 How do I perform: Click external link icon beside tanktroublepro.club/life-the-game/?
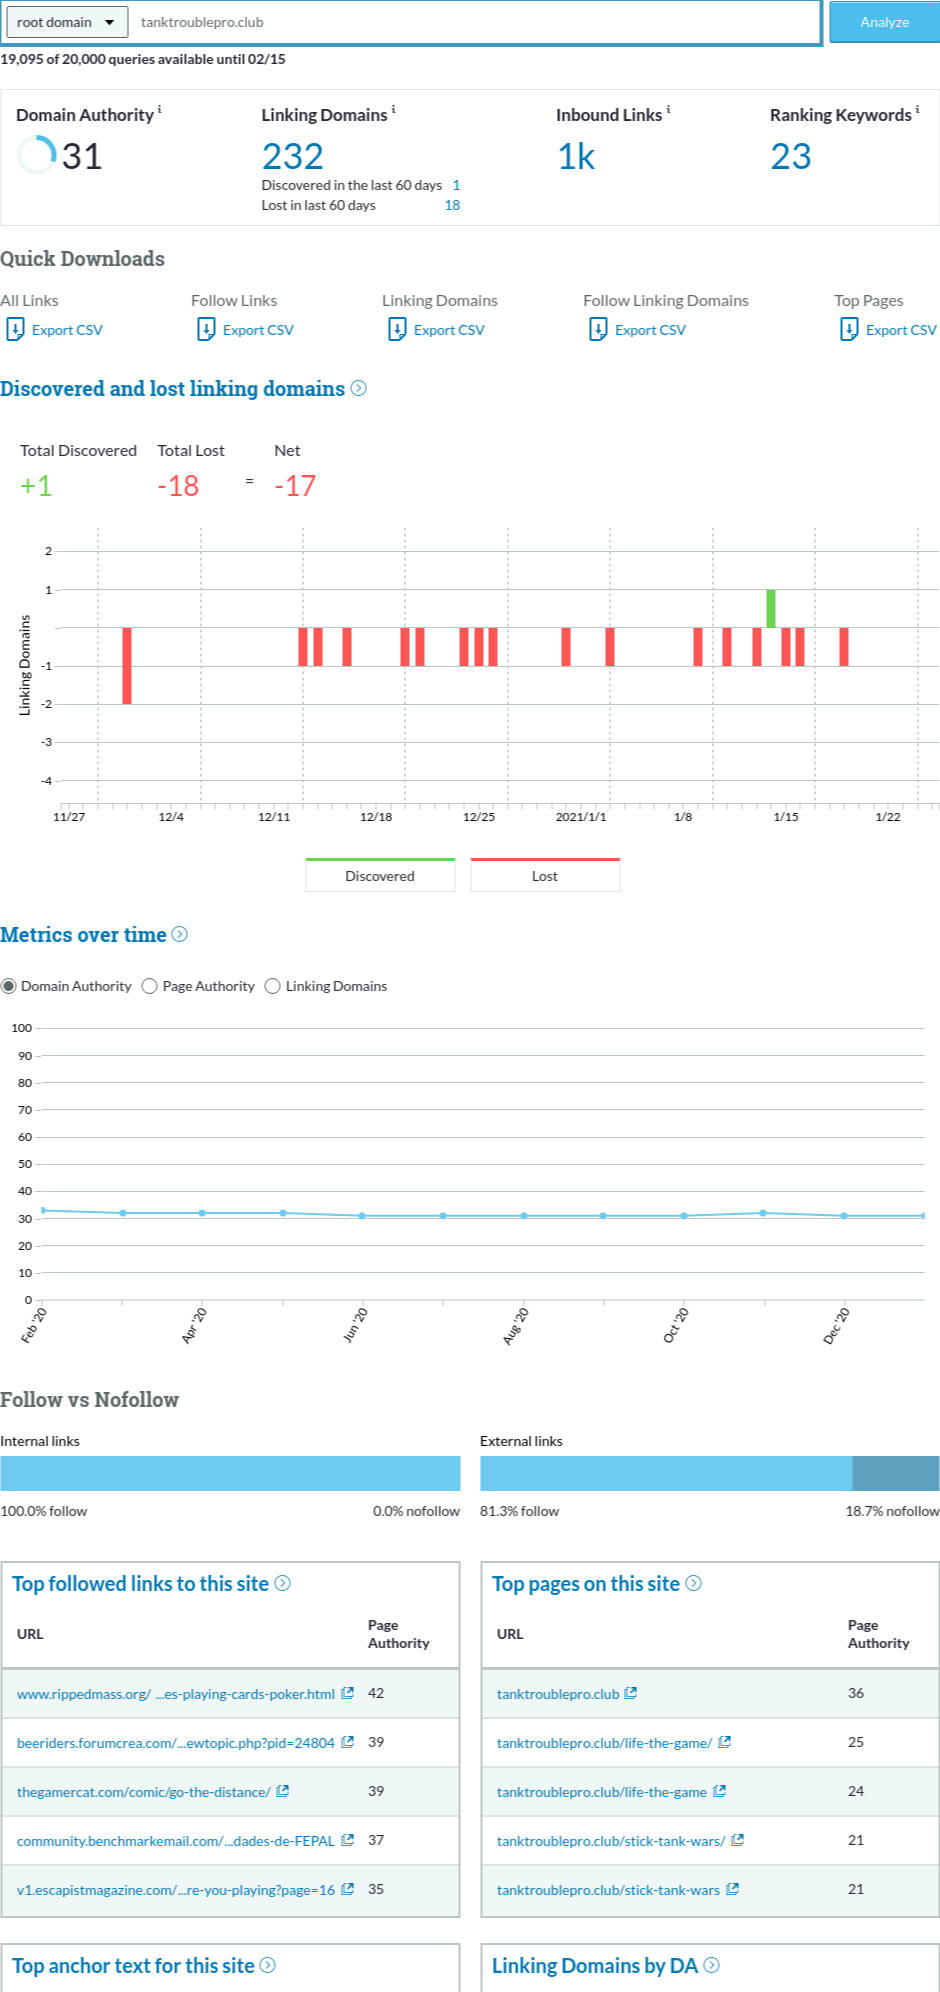point(725,1742)
